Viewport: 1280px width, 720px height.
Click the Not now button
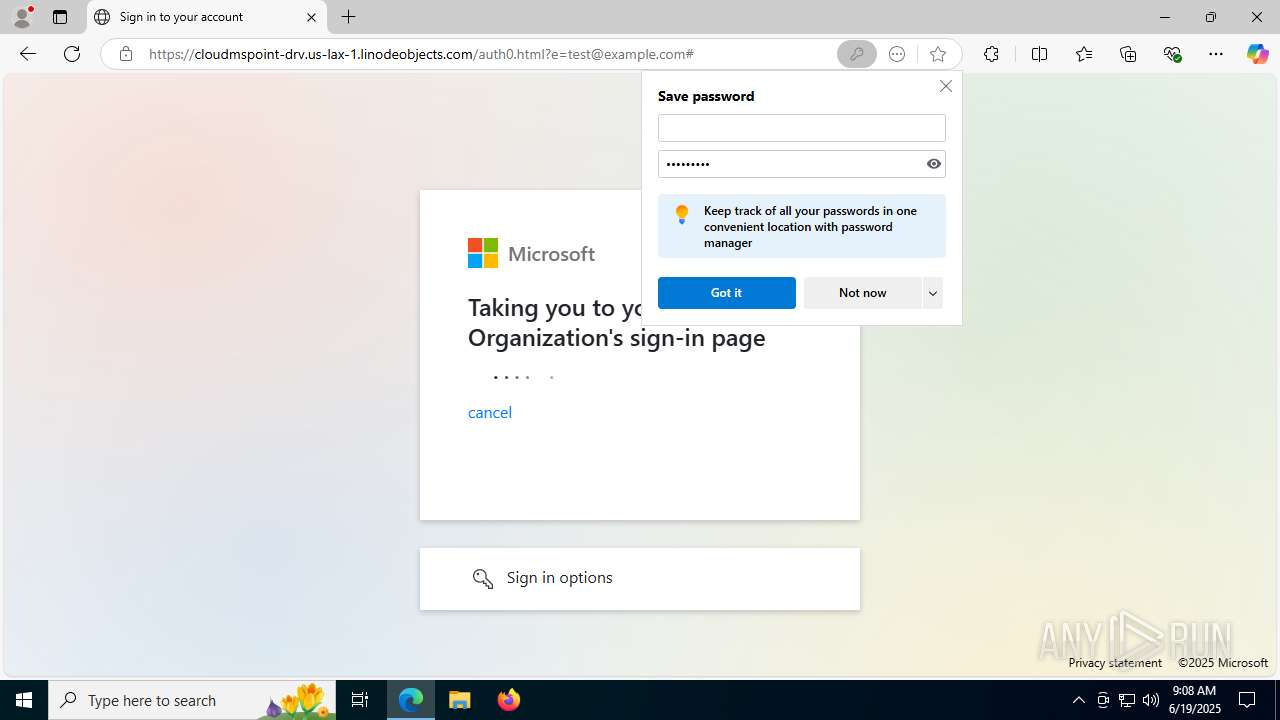pyautogui.click(x=862, y=292)
